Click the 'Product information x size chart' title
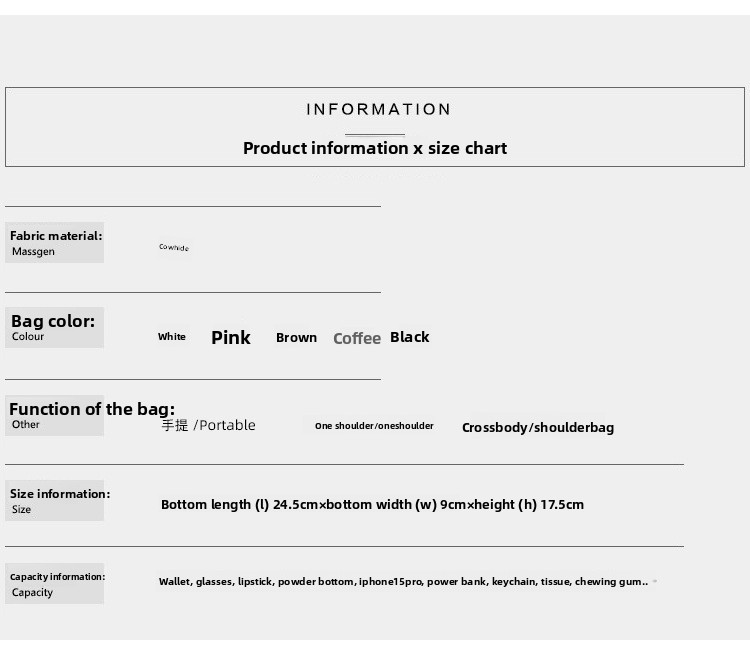750x662 pixels. click(375, 148)
